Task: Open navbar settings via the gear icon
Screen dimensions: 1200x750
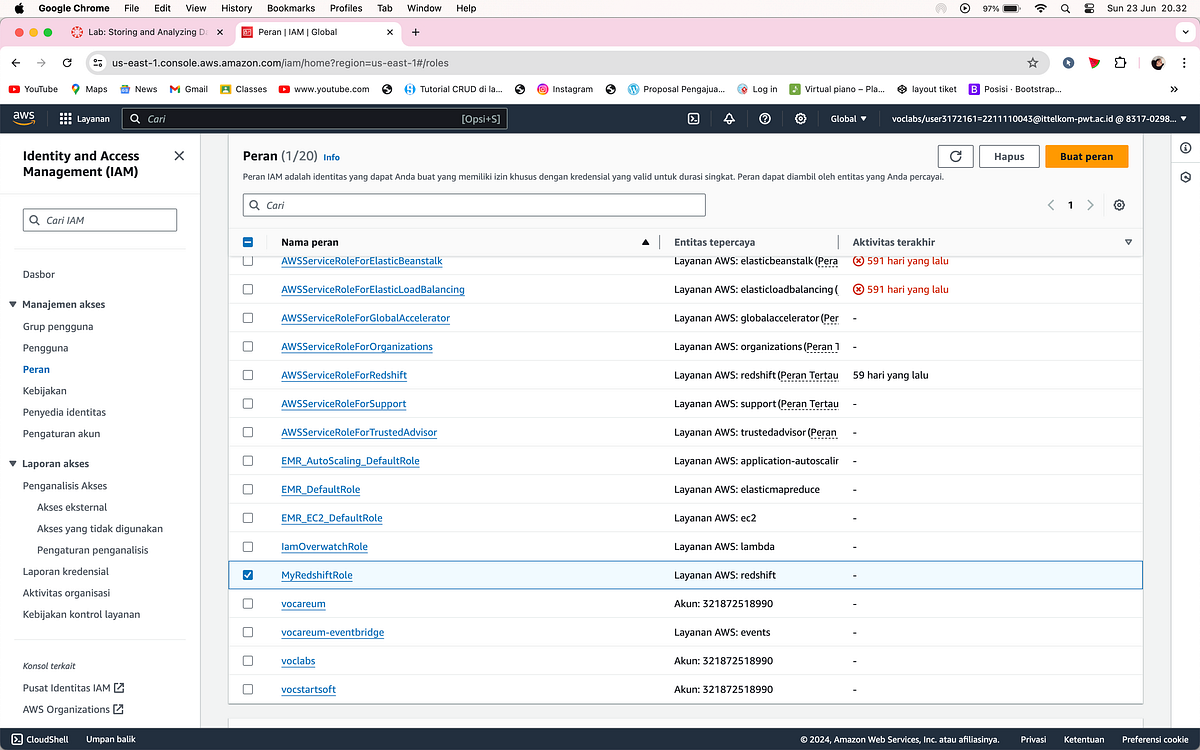Action: 800,118
